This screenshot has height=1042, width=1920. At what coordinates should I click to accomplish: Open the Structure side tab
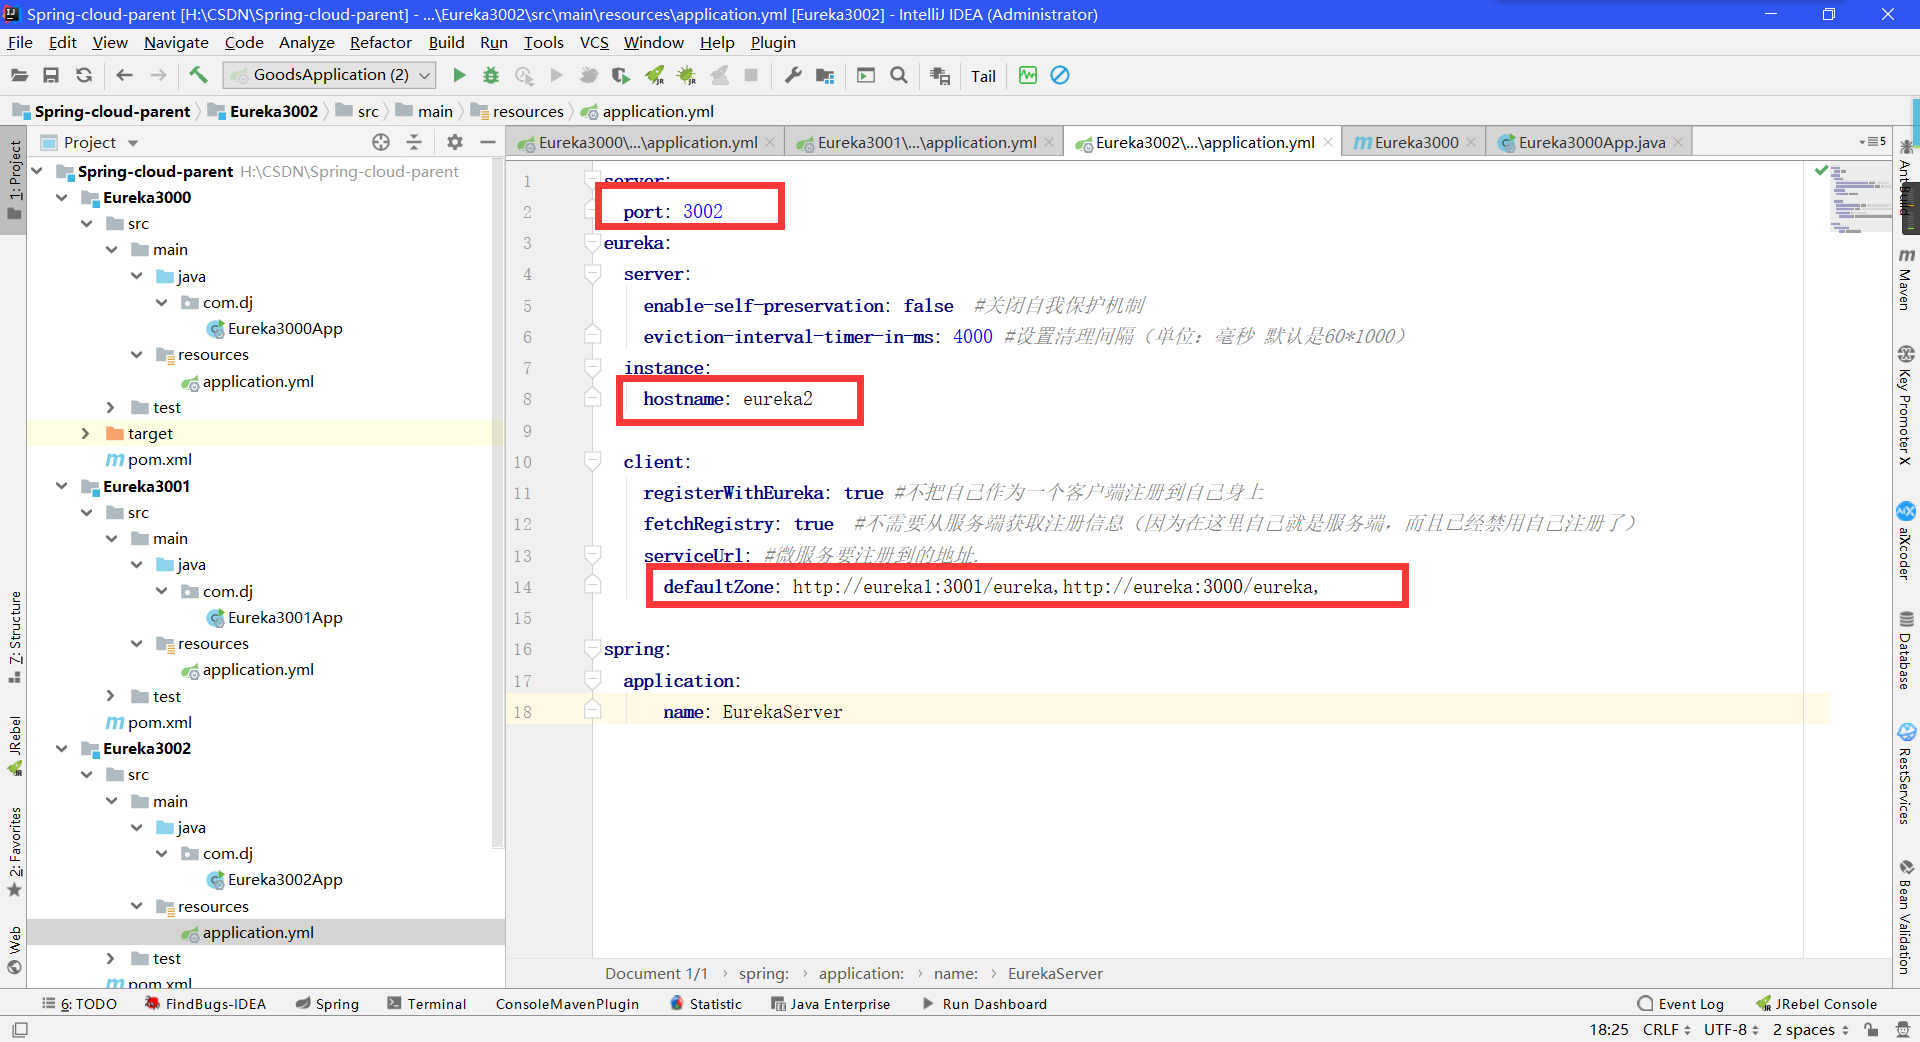(14, 637)
